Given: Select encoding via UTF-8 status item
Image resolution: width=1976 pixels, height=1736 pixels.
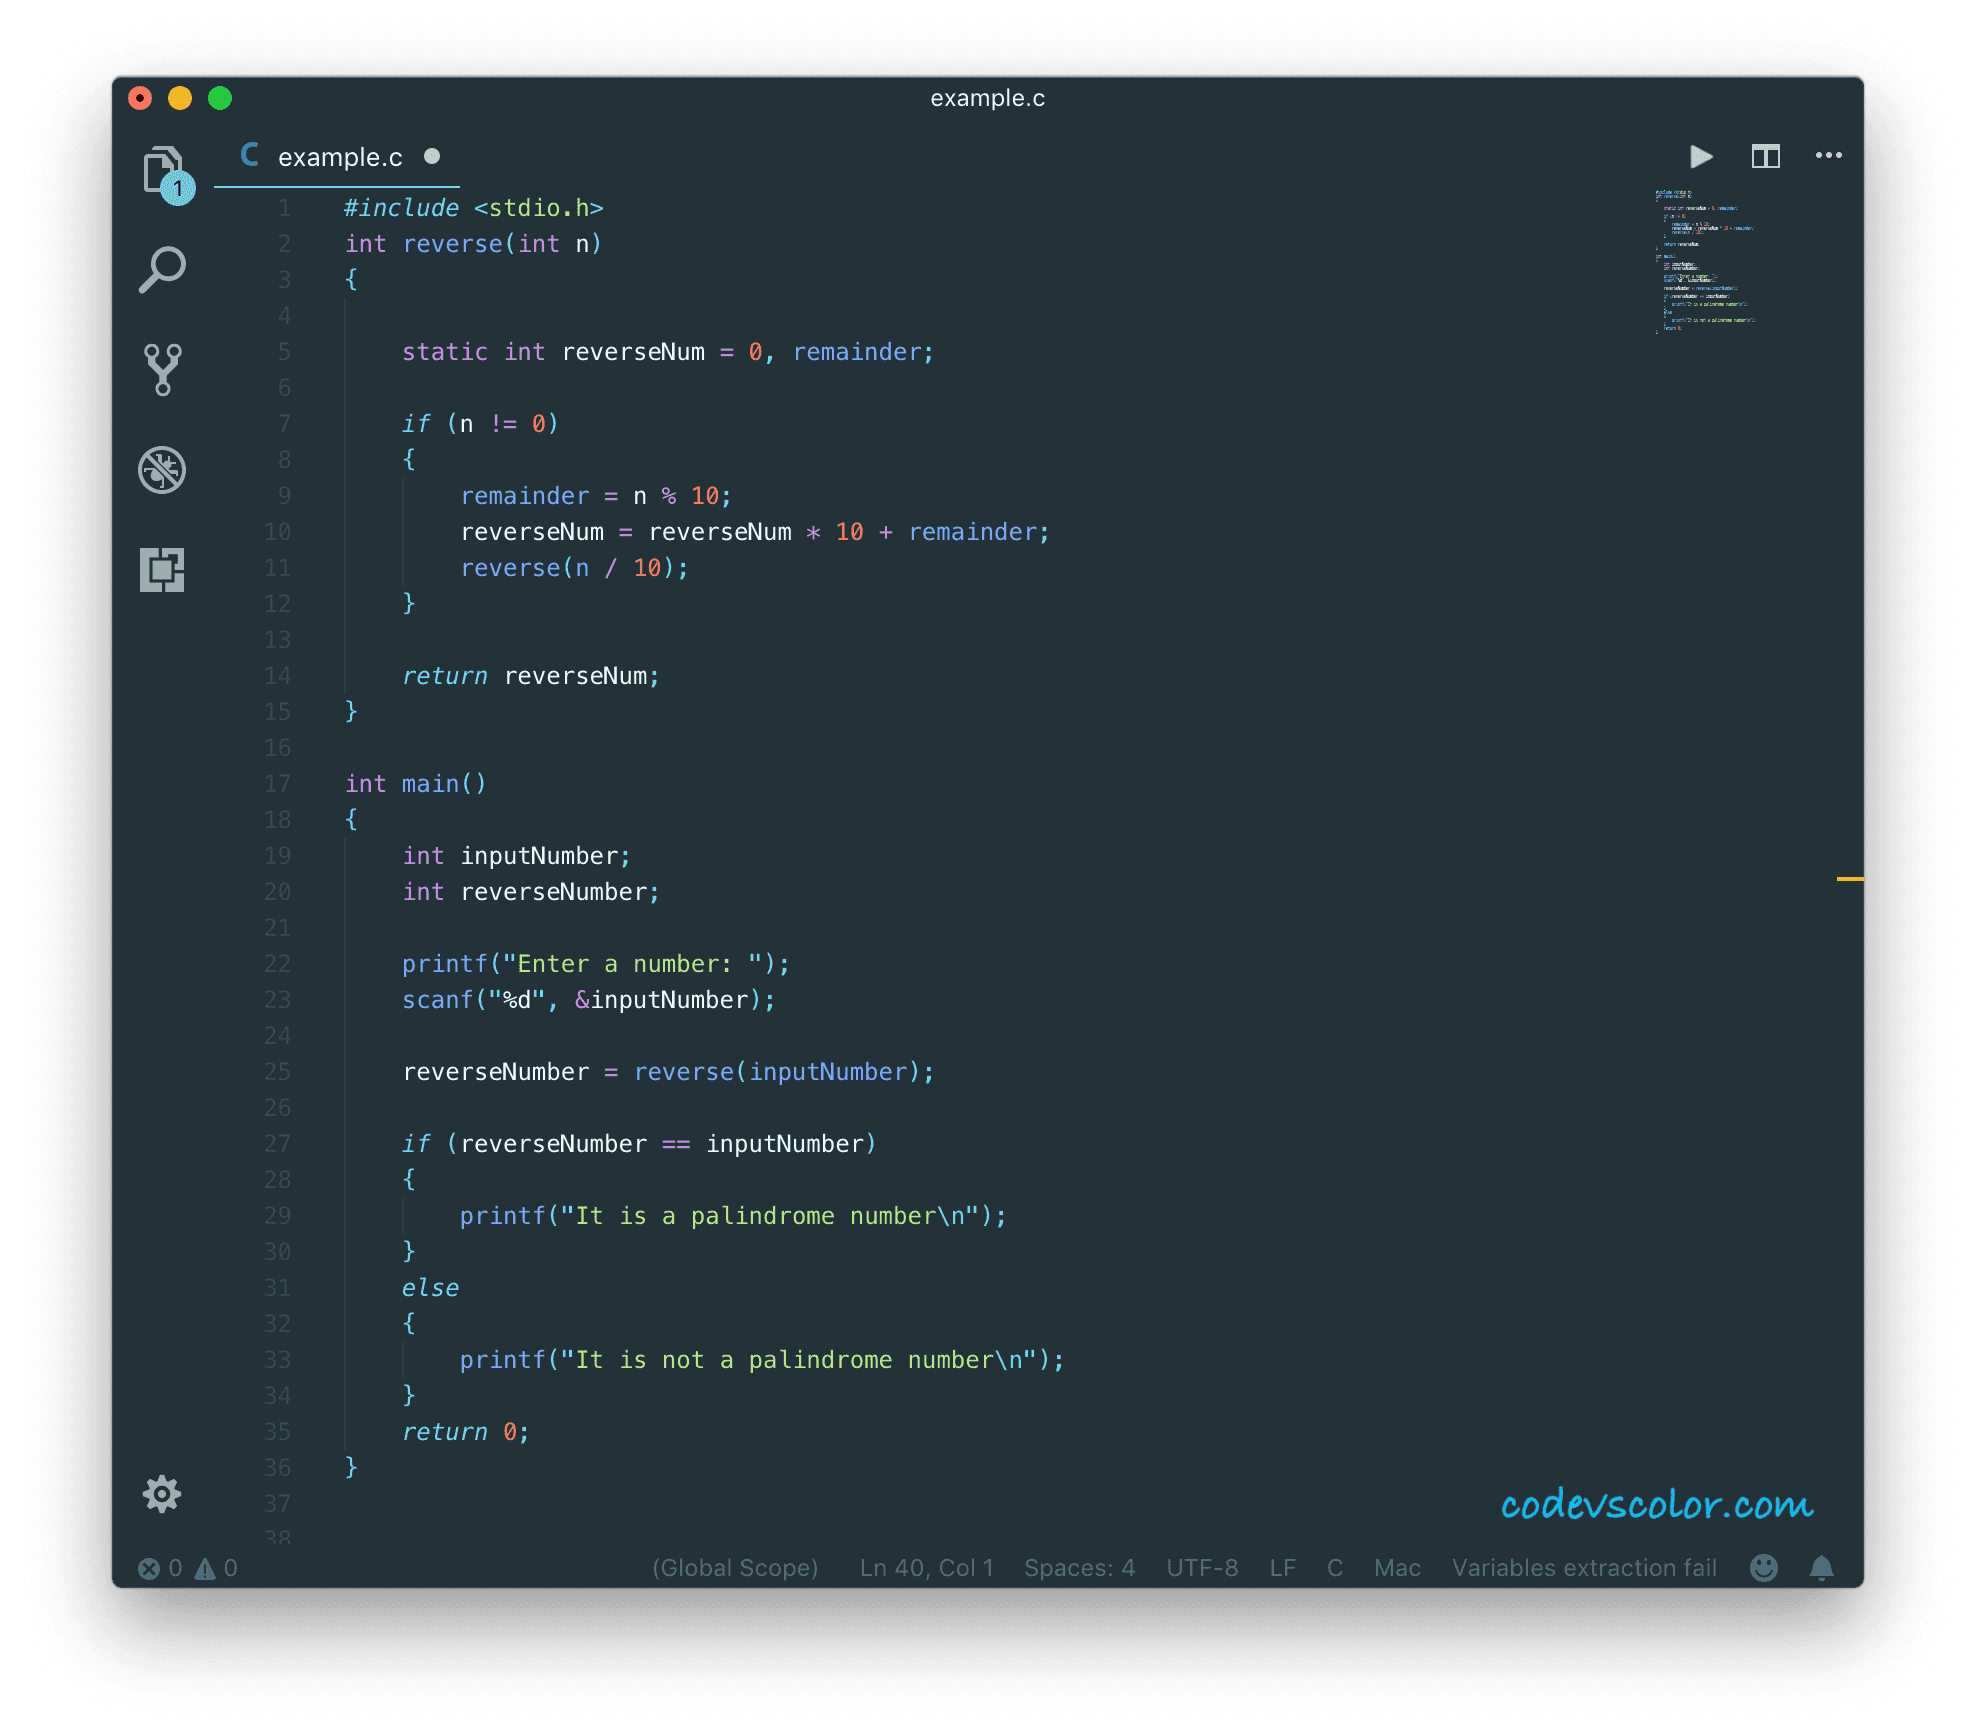Looking at the screenshot, I should point(1202,1567).
